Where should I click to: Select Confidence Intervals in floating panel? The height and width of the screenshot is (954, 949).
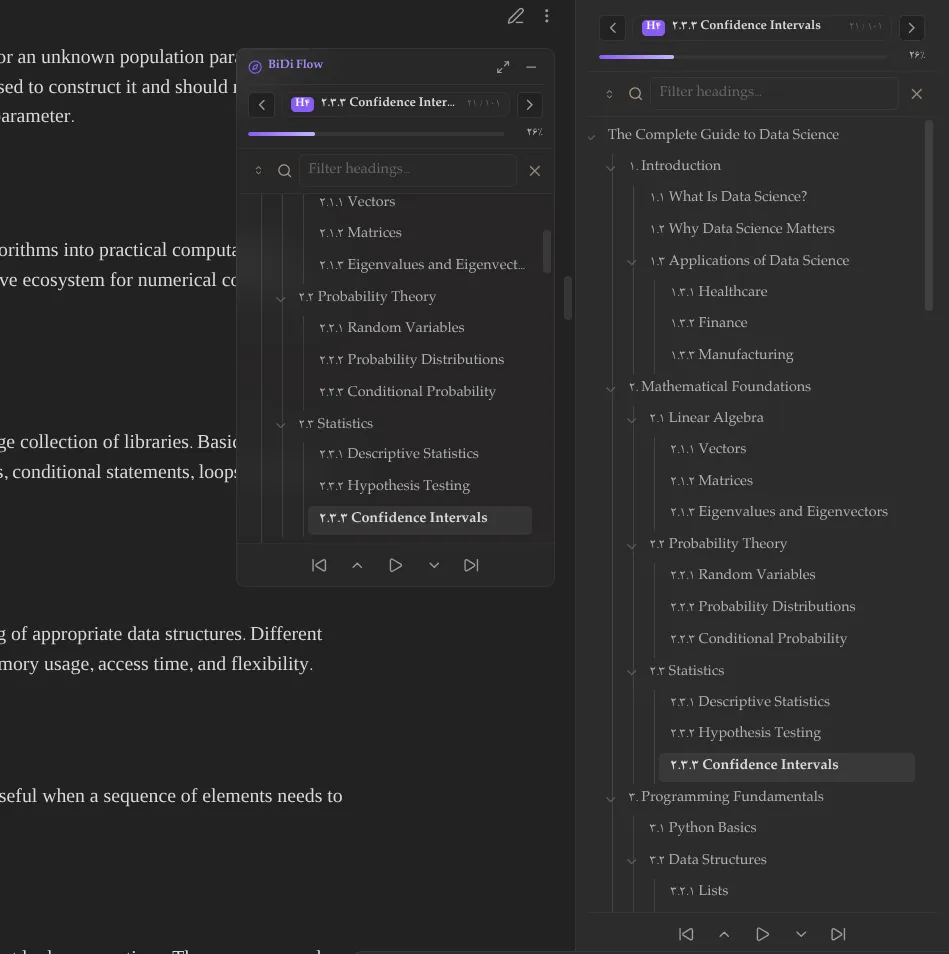coord(420,518)
